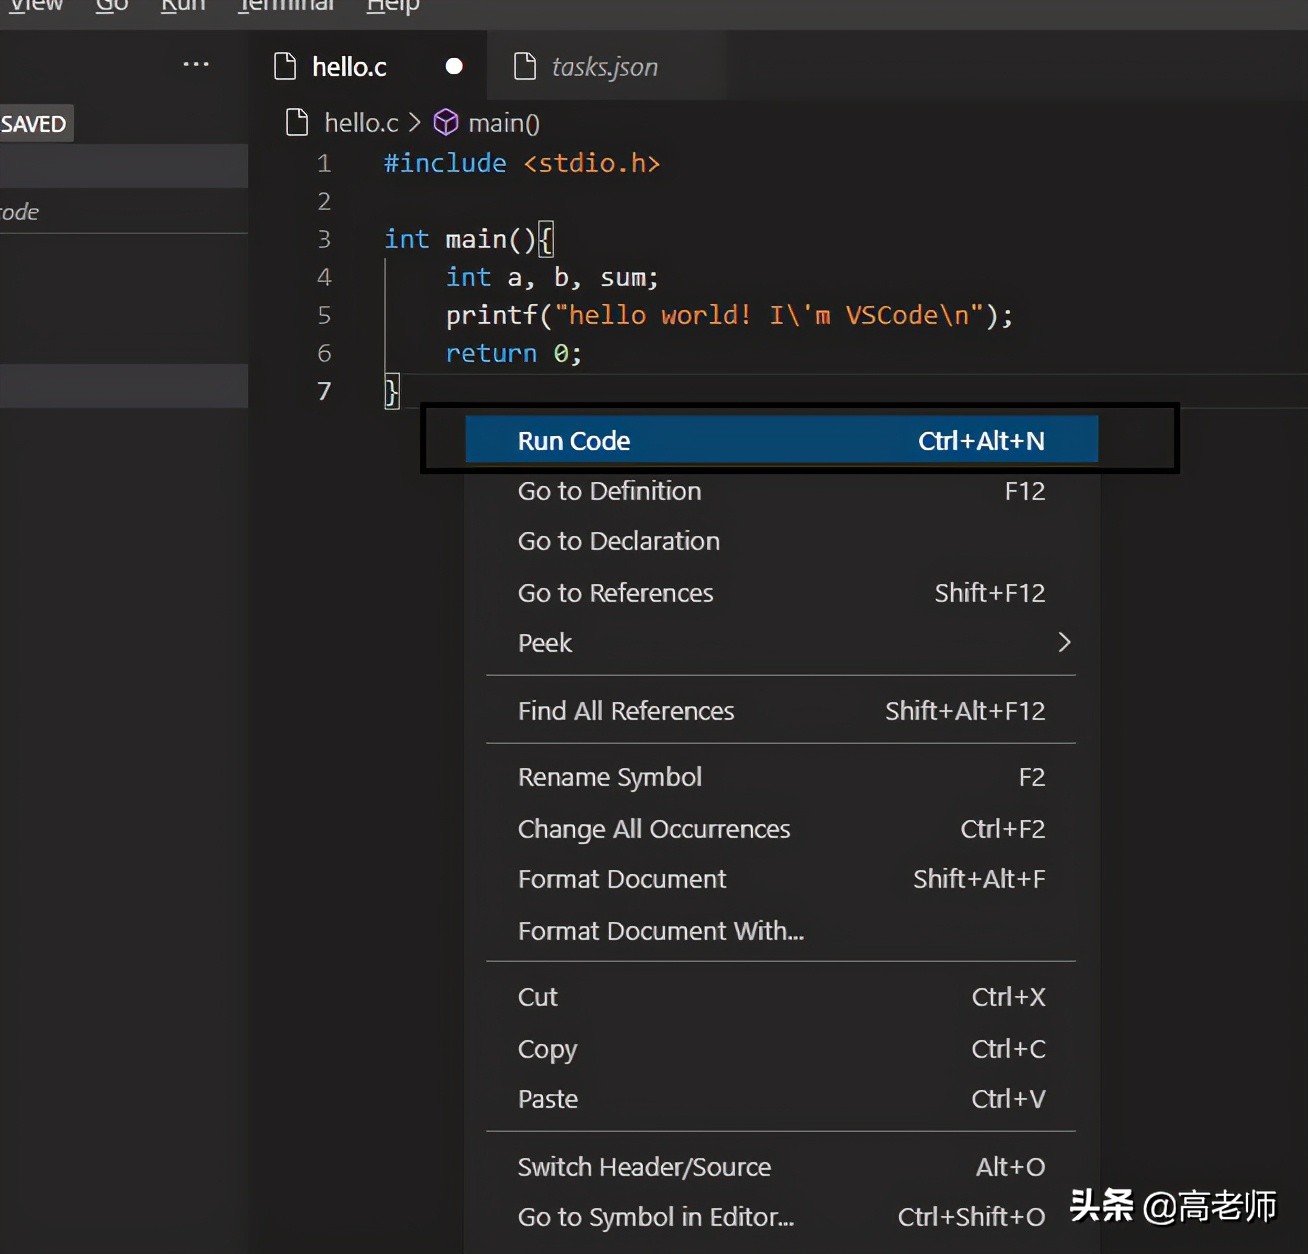
Task: Click the file icon on the tasks.json tab
Action: (x=524, y=66)
